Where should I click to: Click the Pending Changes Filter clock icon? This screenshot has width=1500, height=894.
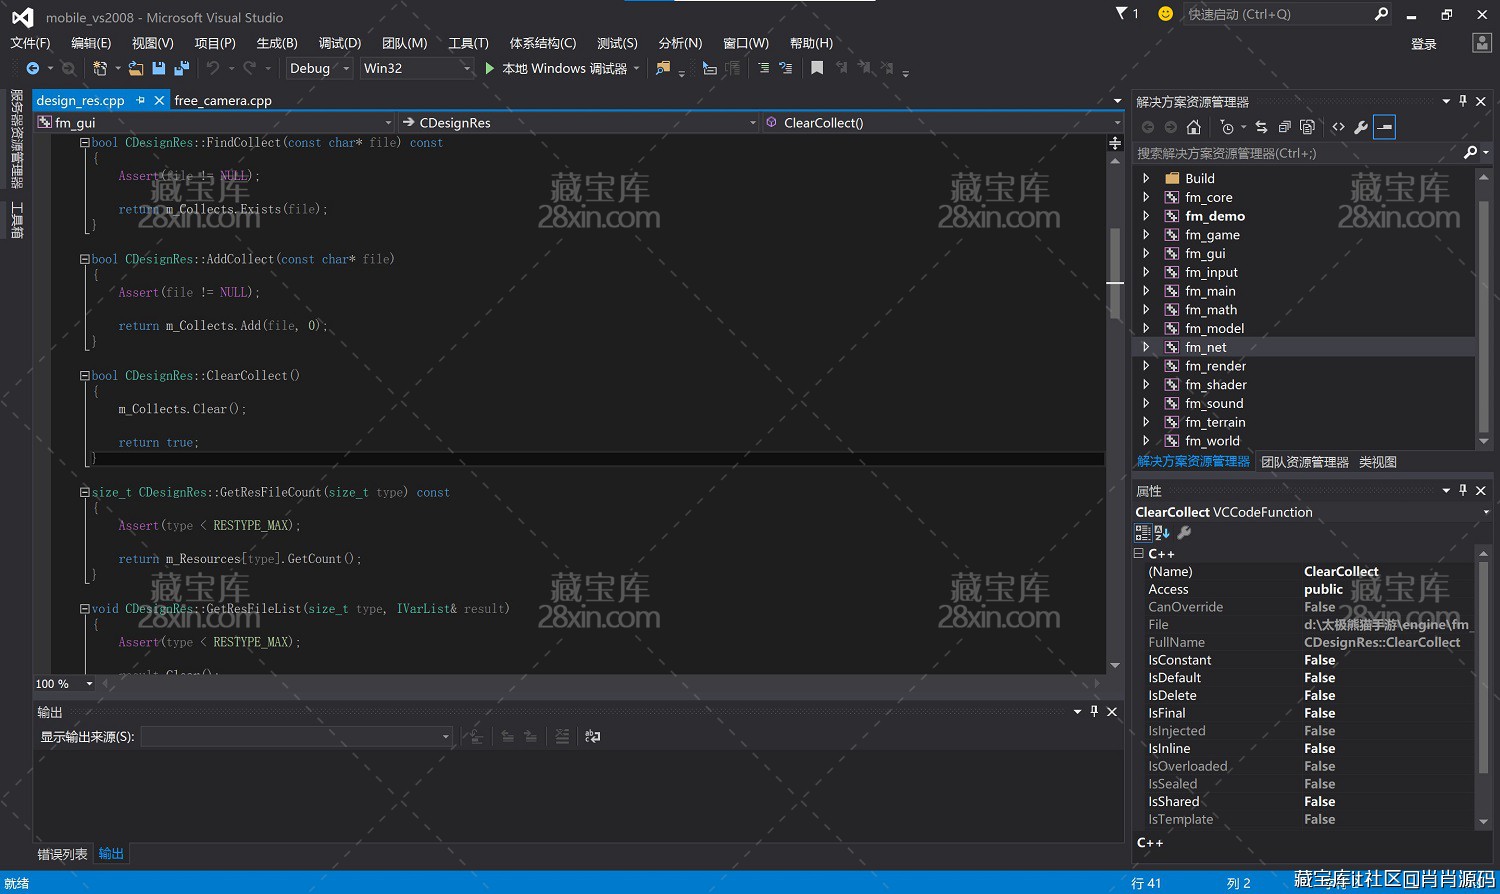pyautogui.click(x=1227, y=127)
